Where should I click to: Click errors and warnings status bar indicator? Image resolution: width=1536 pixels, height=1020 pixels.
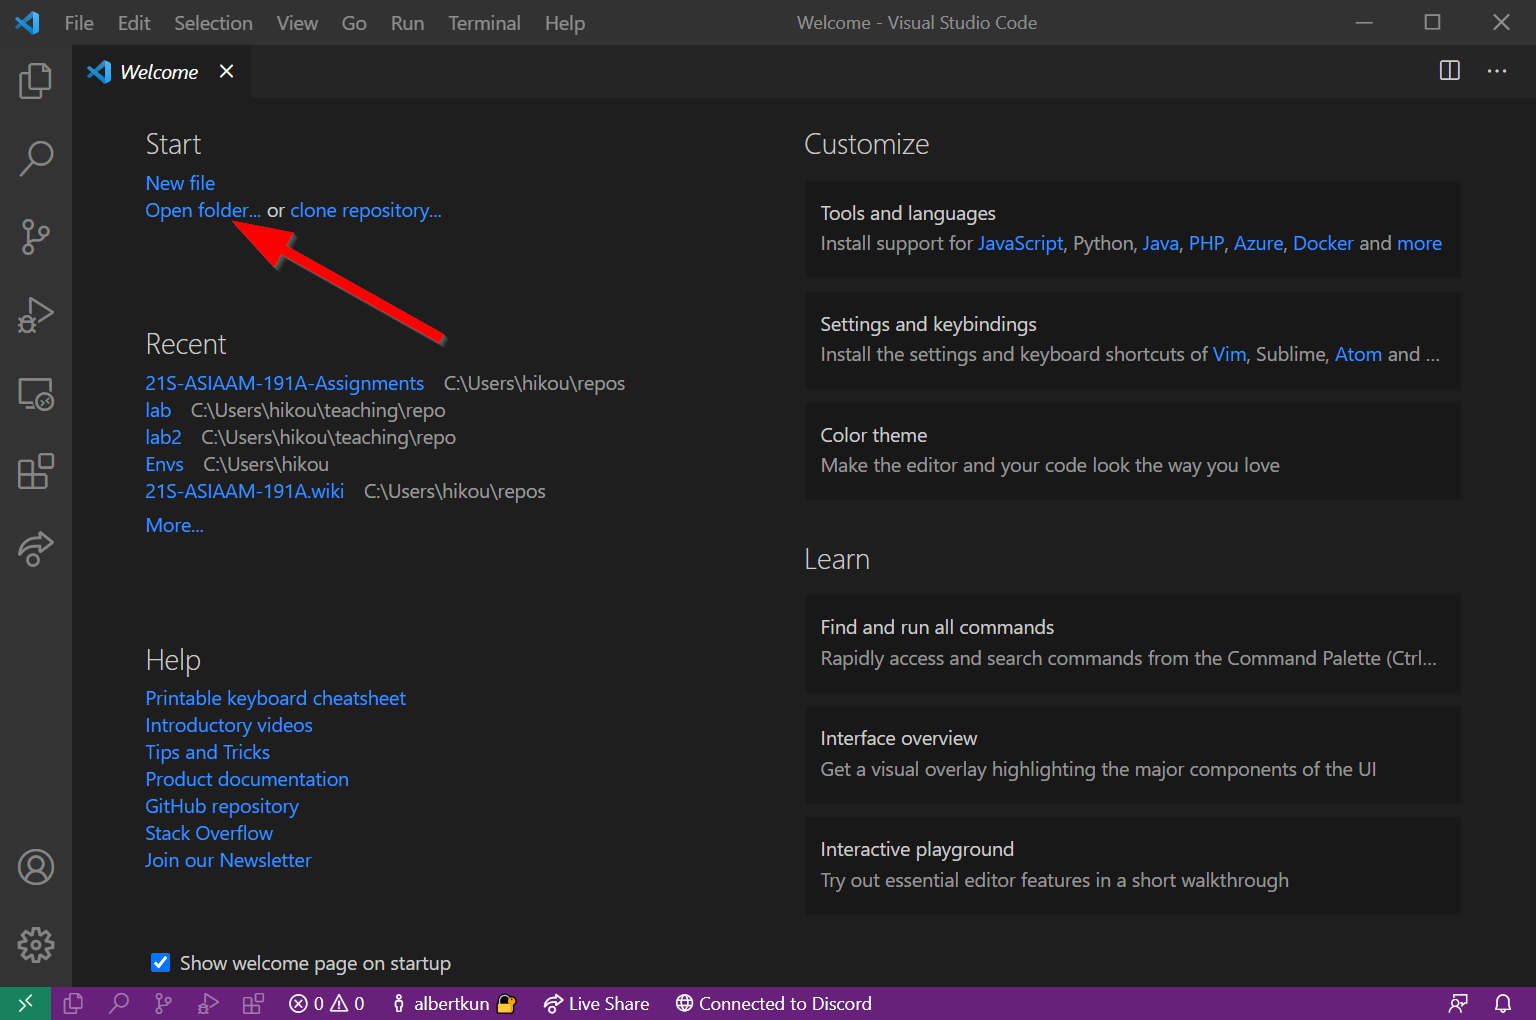(327, 1003)
